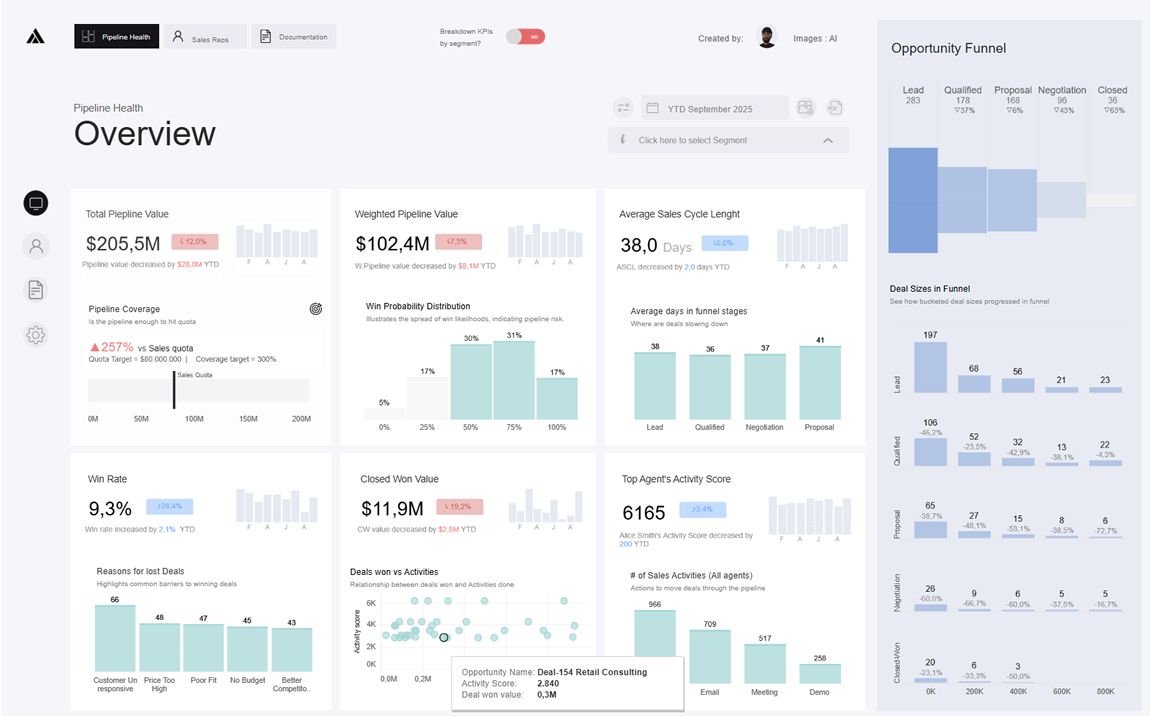The image size is (1150, 716).
Task: Open the user profile icon in left sidebar
Action: point(36,246)
